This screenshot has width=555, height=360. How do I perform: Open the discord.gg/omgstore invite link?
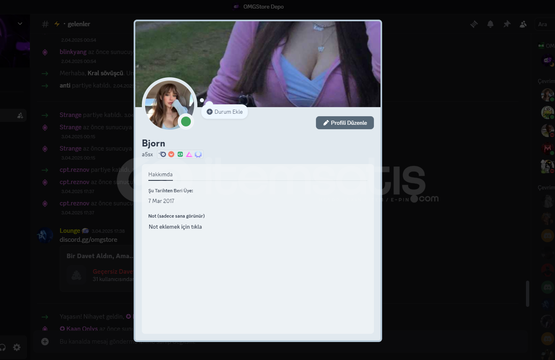[x=88, y=240]
